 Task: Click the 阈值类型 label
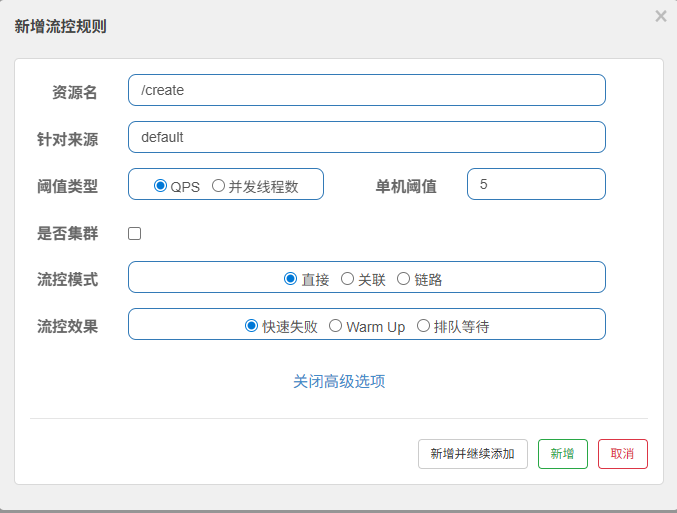click(x=68, y=186)
